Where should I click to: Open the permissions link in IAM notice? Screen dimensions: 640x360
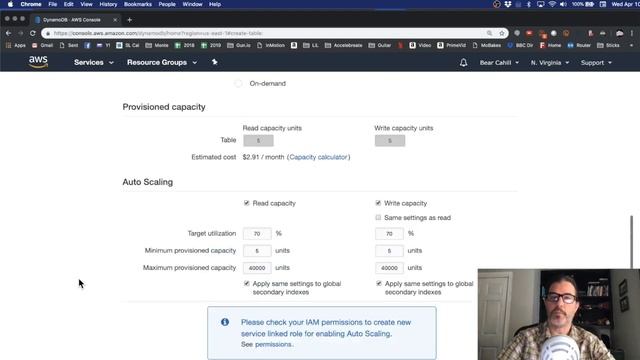[x=273, y=344]
